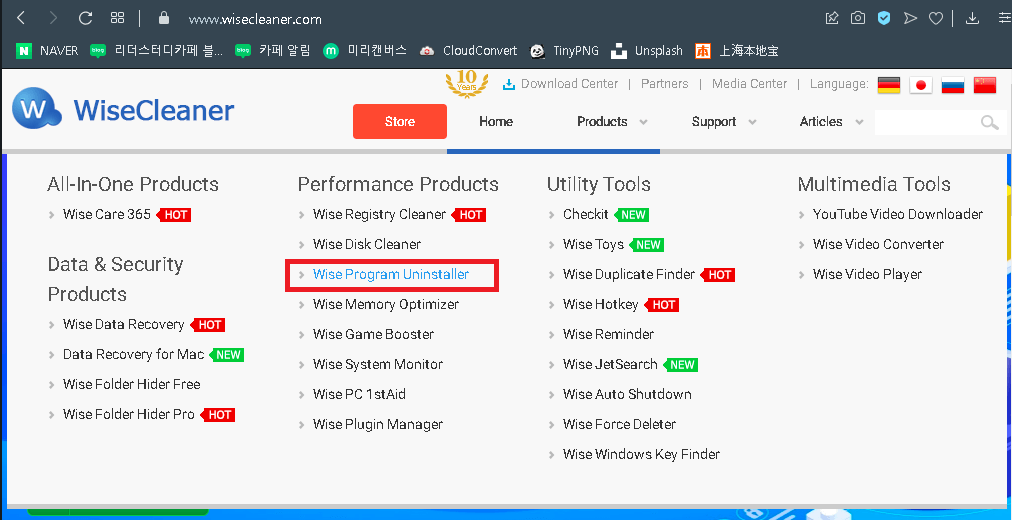Open Wise Folder Hider Free
1012x520 pixels.
132,385
